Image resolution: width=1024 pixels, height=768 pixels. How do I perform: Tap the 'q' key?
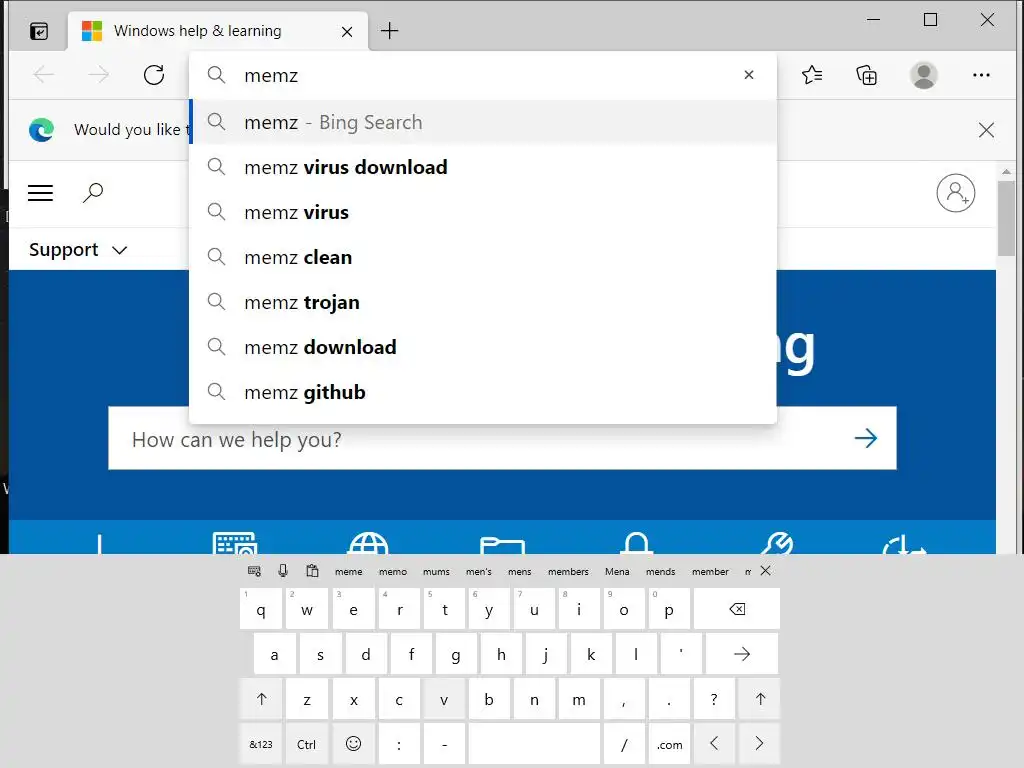(261, 609)
